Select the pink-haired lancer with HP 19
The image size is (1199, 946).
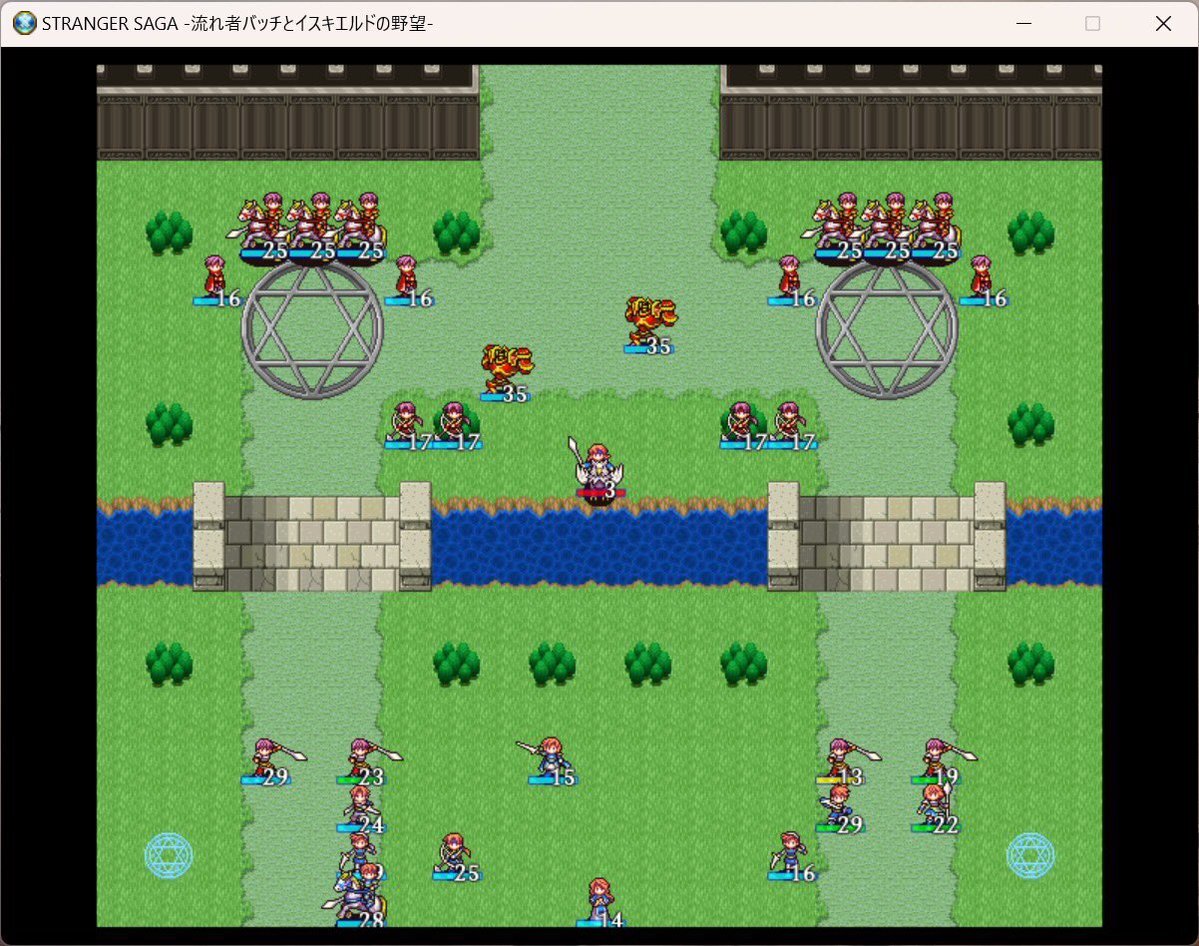click(x=941, y=762)
